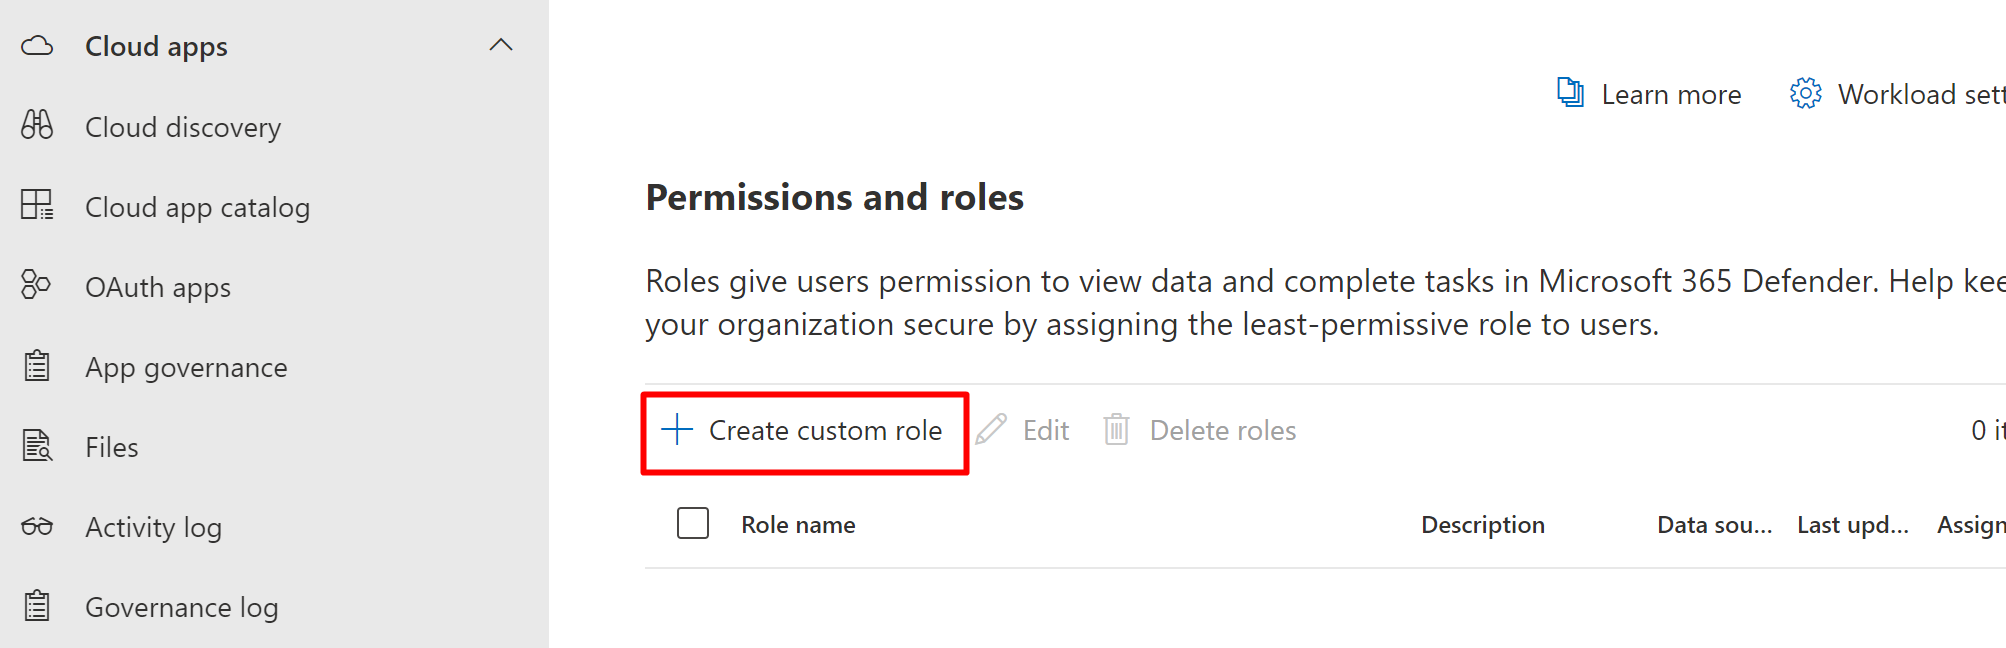Tick the select-all checkbox beside Role name
This screenshot has height=648, width=2006.
pyautogui.click(x=693, y=523)
